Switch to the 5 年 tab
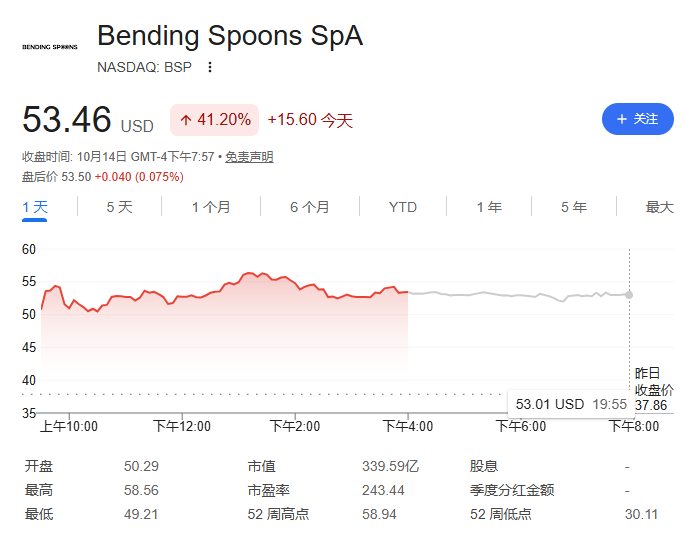The image size is (686, 537). 574,207
